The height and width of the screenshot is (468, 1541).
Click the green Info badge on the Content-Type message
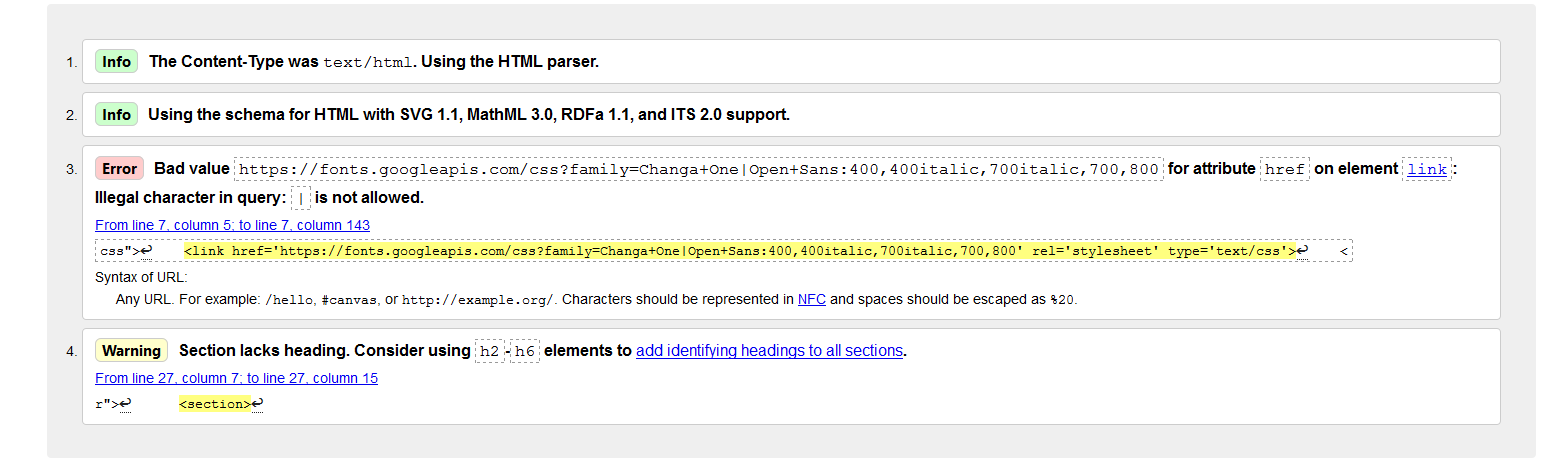(x=116, y=62)
